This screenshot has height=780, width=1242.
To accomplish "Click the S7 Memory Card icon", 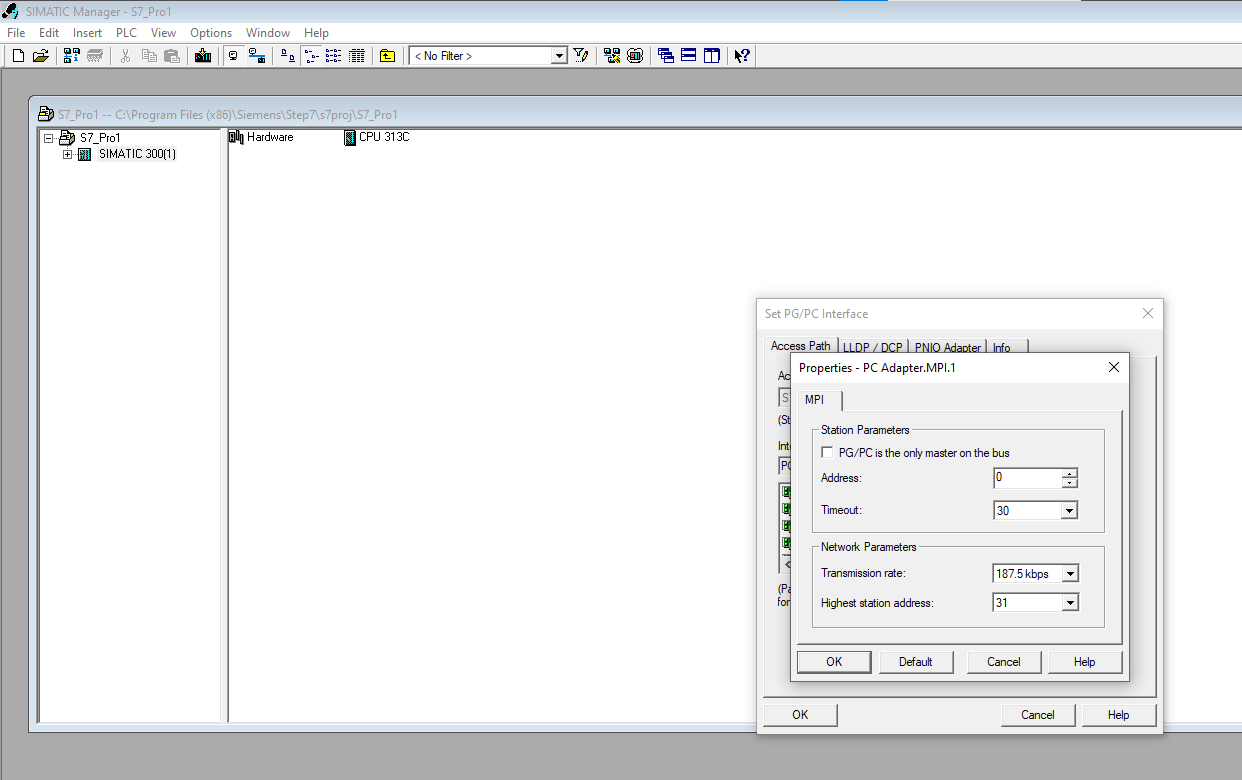I will tap(95, 56).
